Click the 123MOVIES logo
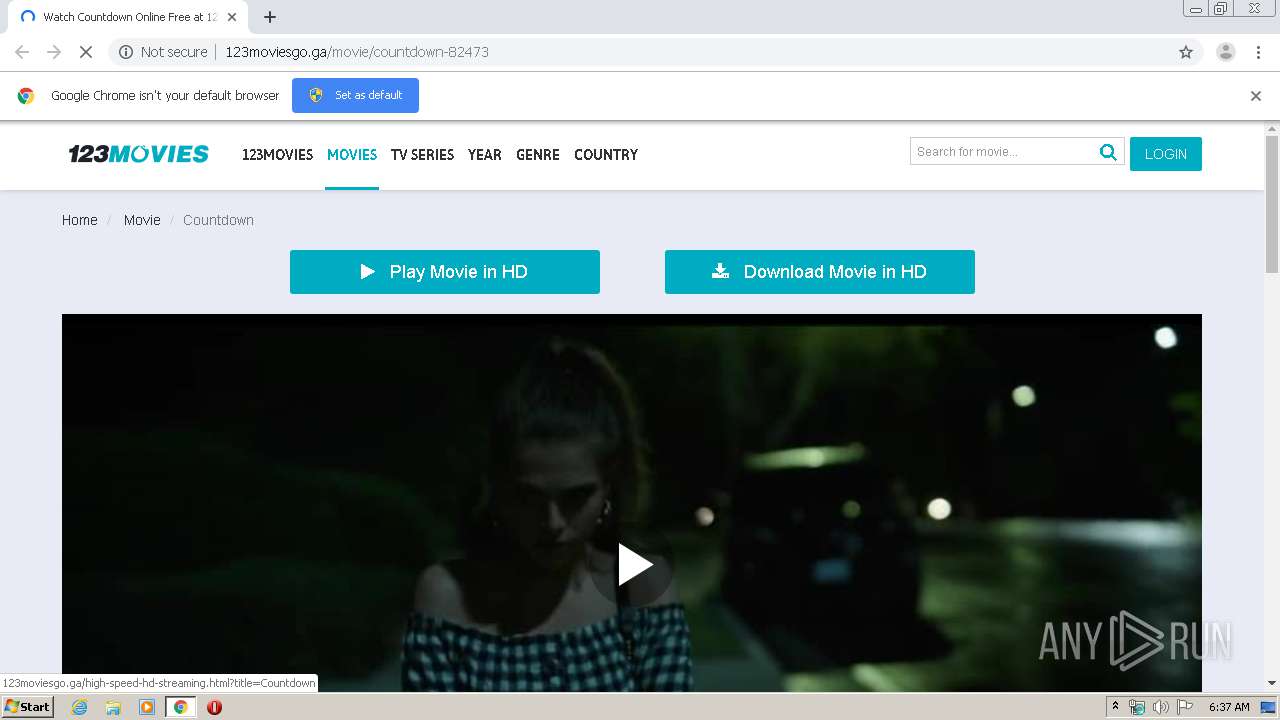This screenshot has width=1280, height=720. click(138, 154)
